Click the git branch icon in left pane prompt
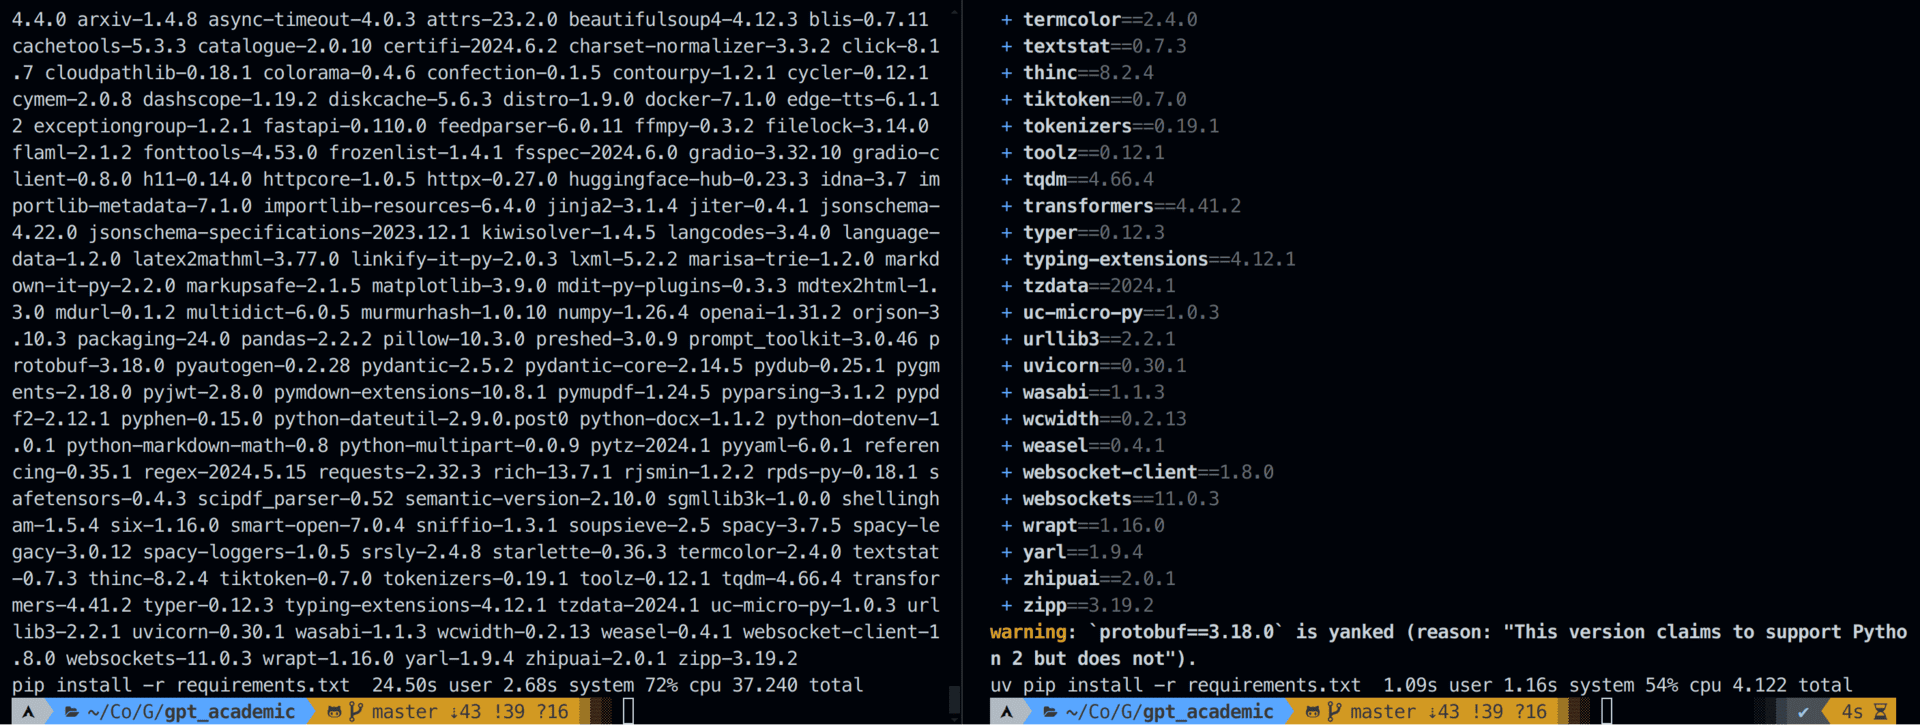This screenshot has width=1920, height=725. tap(355, 712)
